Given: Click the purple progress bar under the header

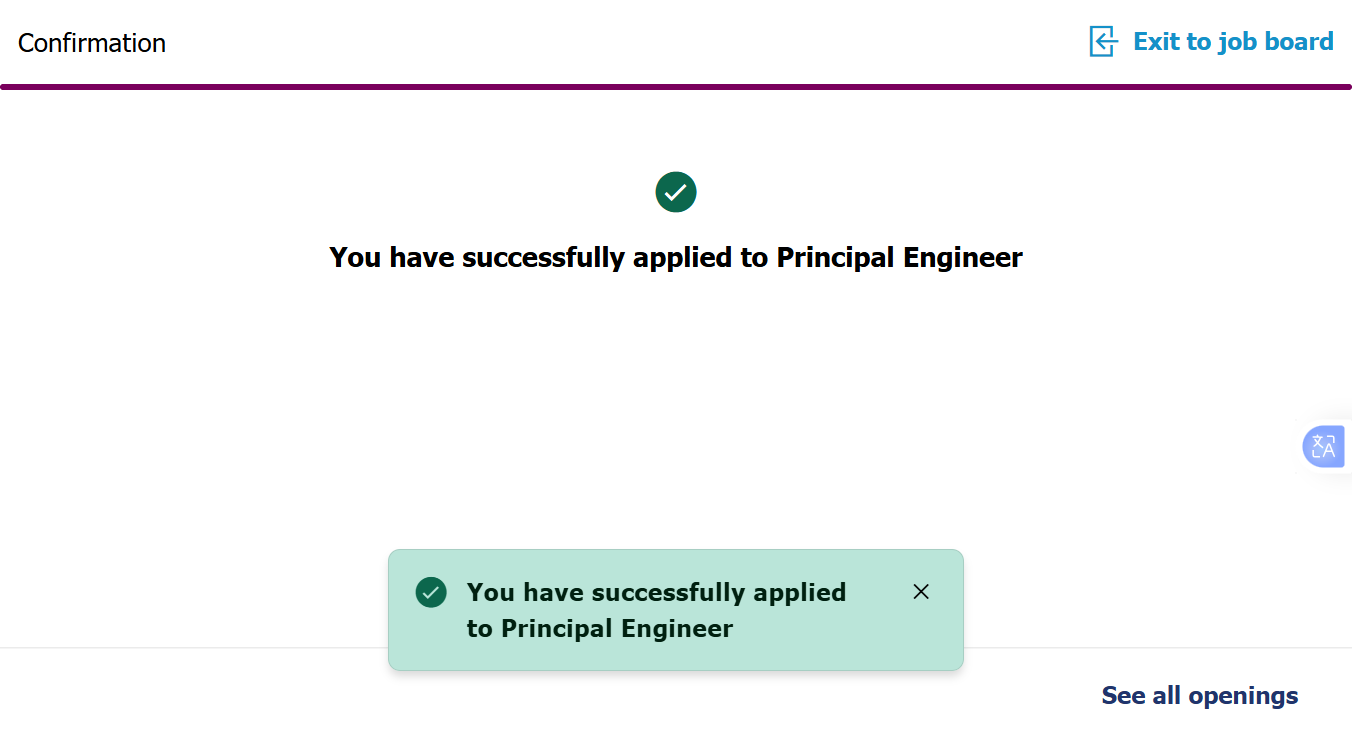Looking at the screenshot, I should [676, 87].
